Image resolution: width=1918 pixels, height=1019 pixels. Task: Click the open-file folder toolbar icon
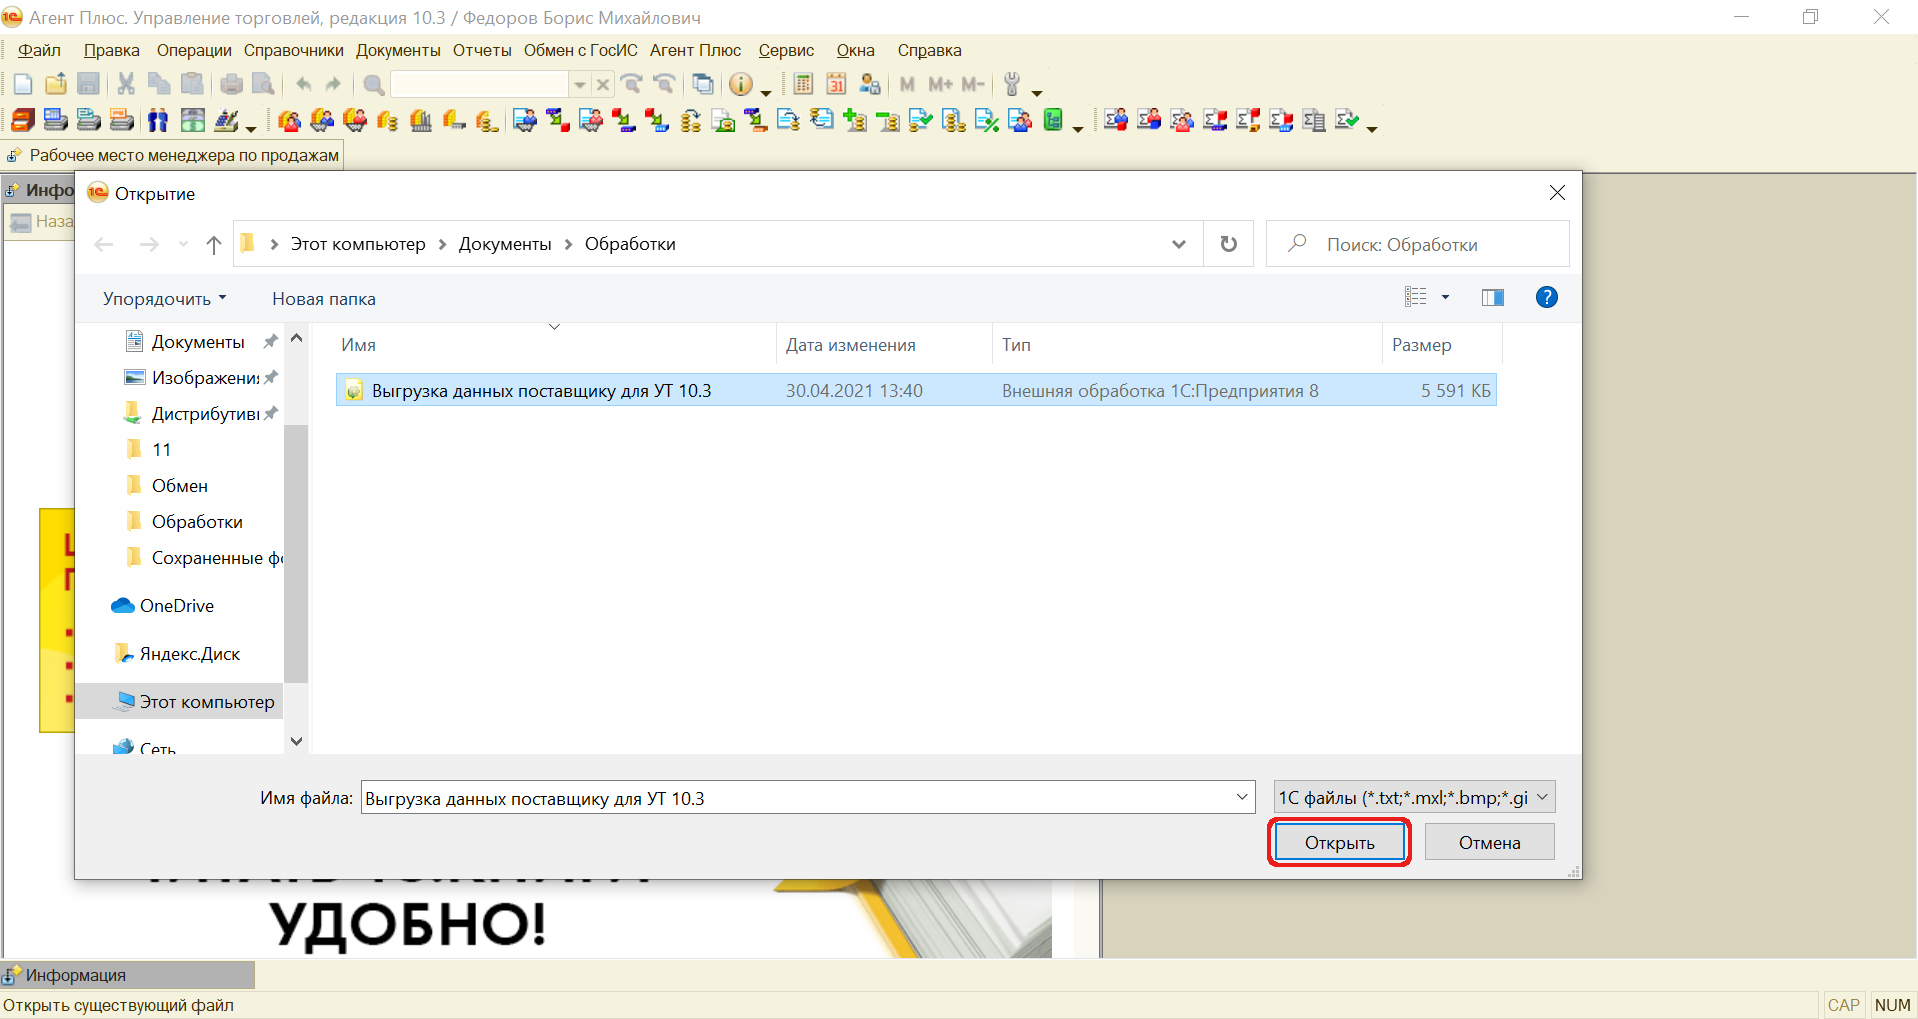56,84
